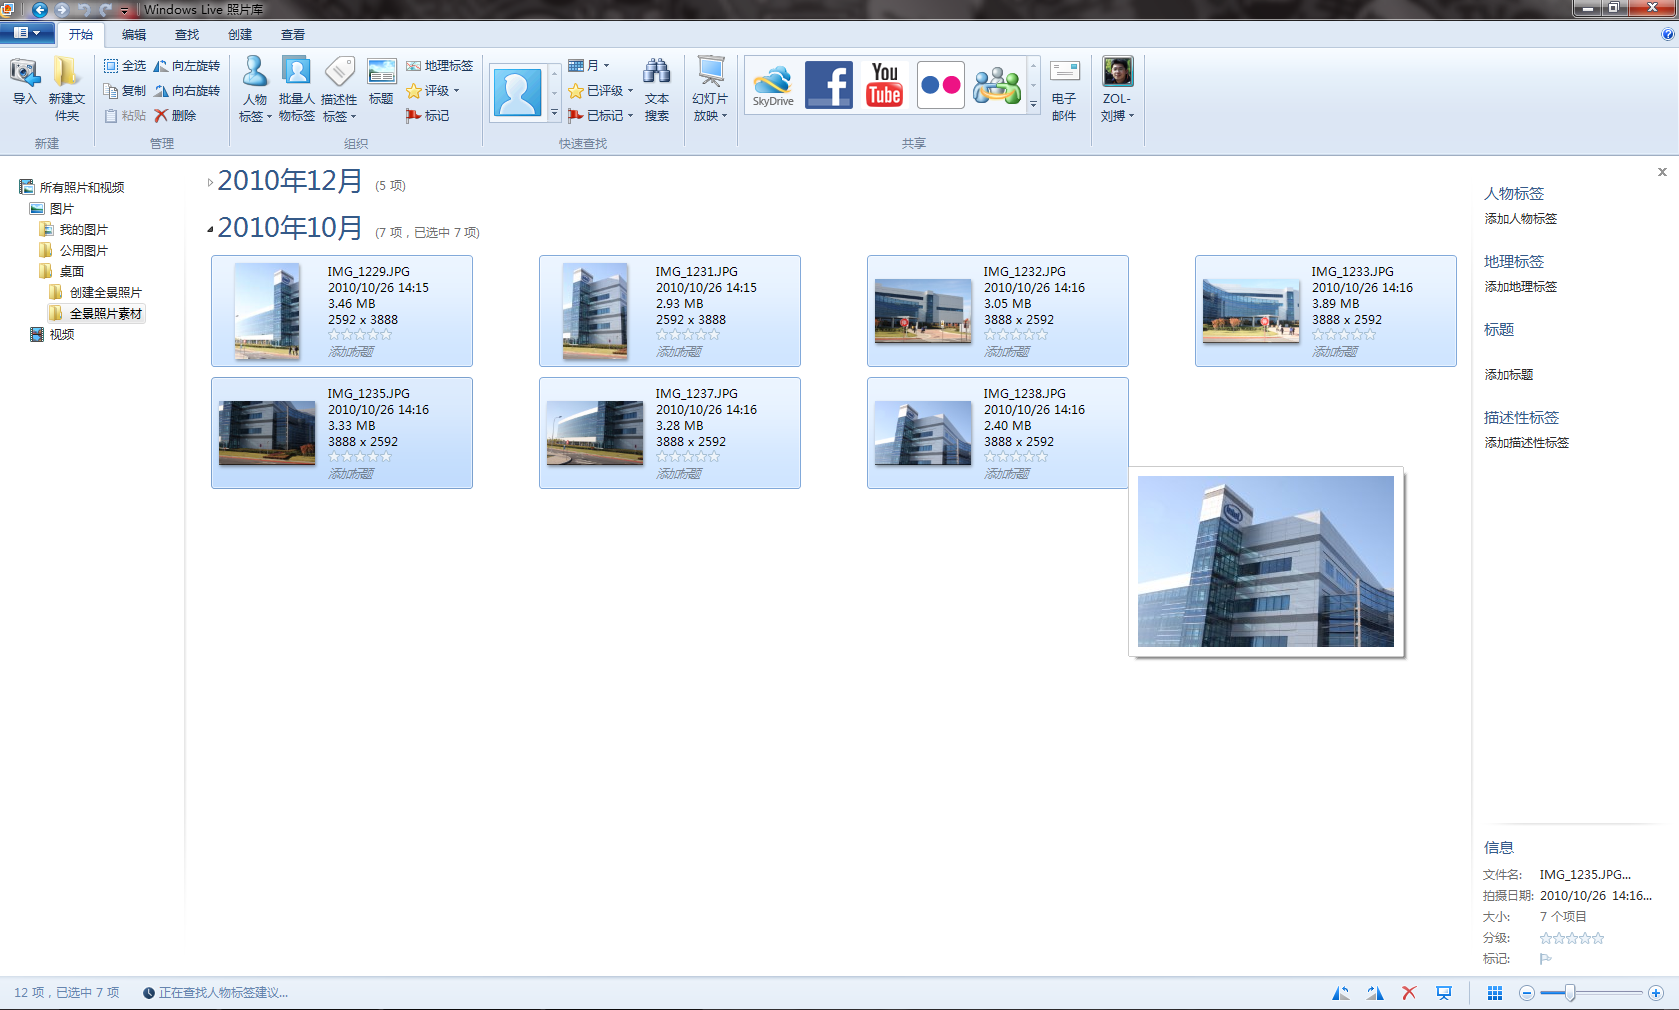Click the Facebook share icon

click(829, 85)
